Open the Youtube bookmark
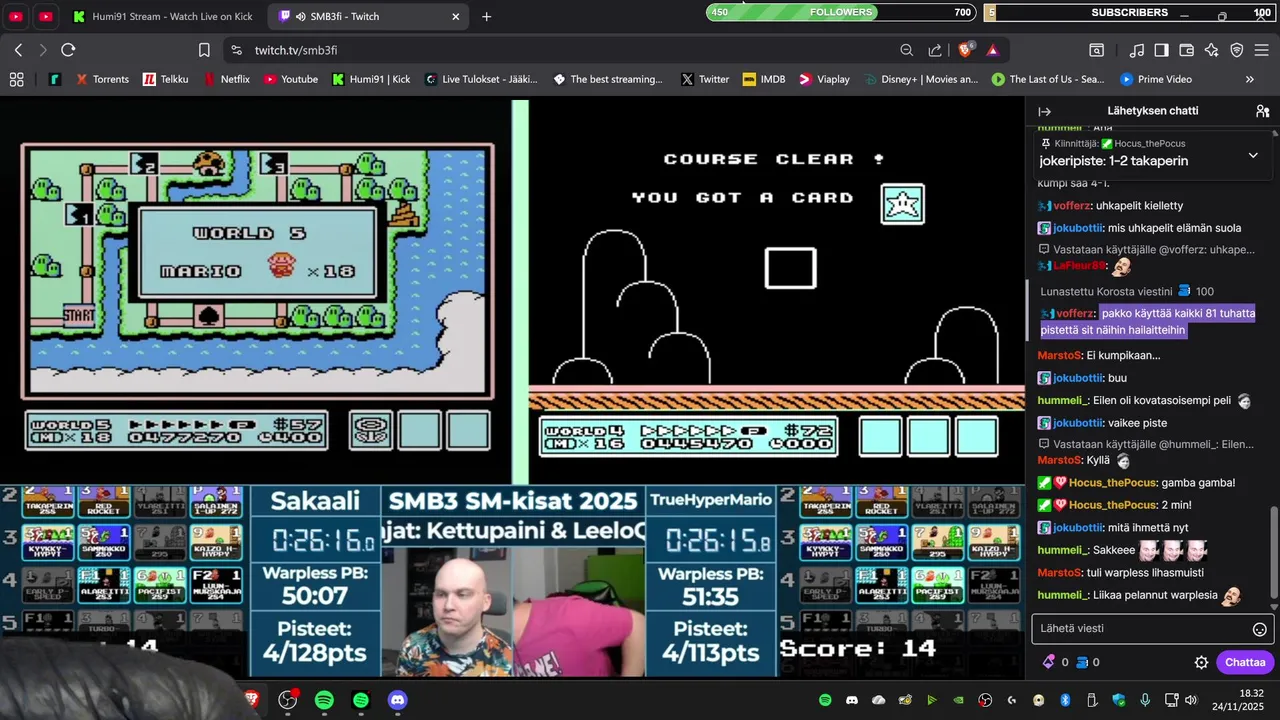1280x720 pixels. [x=290, y=79]
